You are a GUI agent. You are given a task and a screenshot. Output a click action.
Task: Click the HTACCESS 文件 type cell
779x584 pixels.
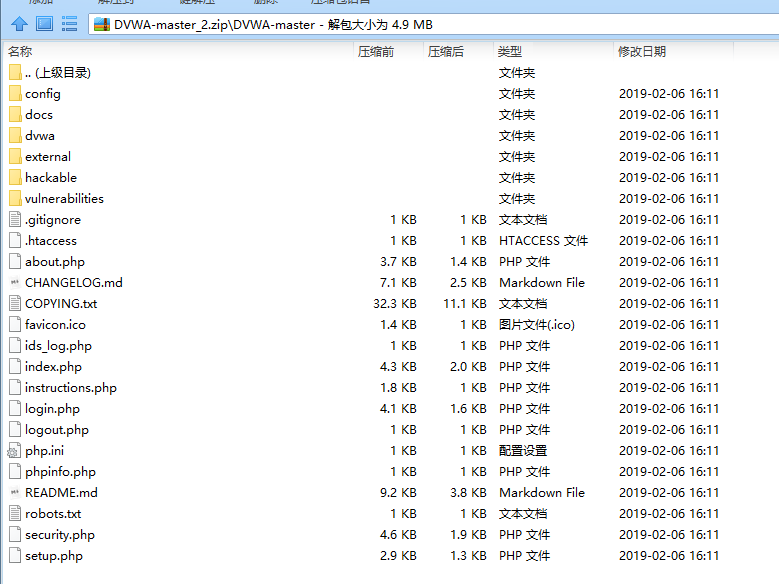(x=543, y=241)
